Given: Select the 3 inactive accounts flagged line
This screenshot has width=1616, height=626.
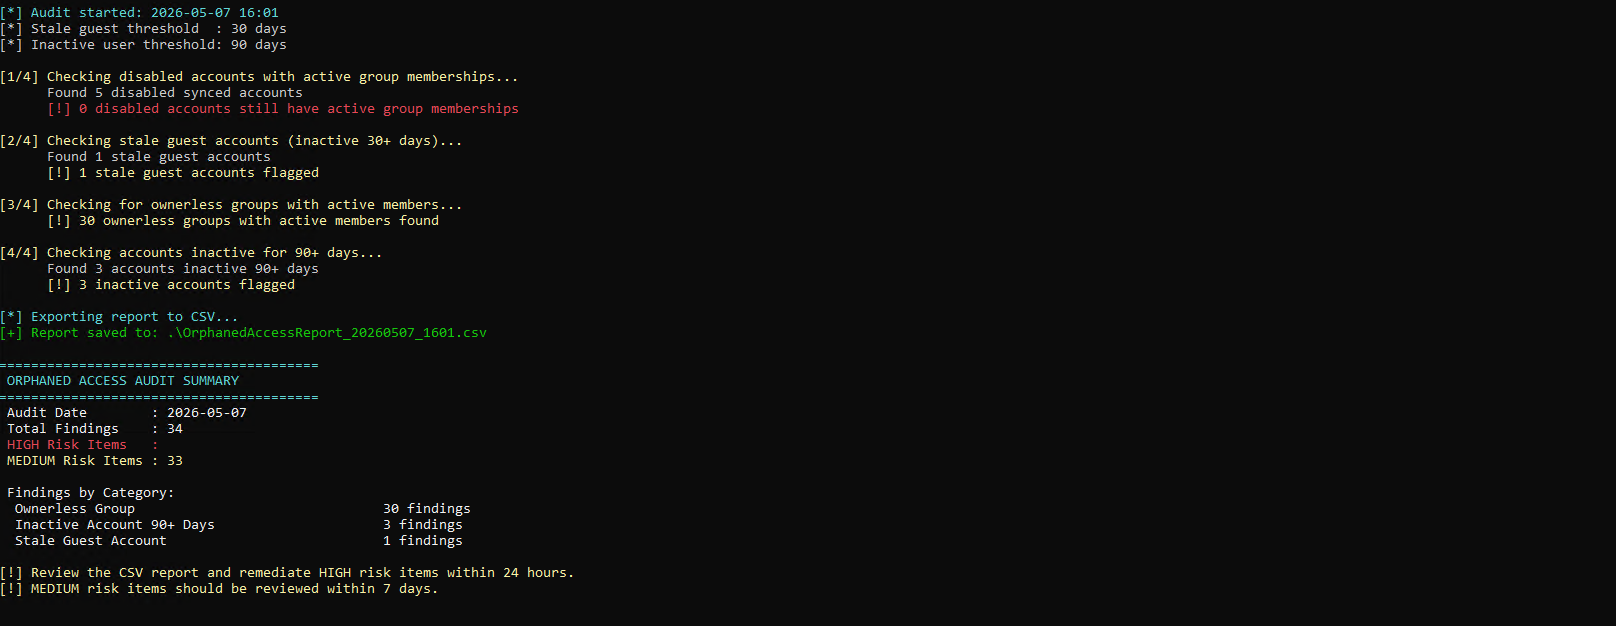Looking at the screenshot, I should click(171, 285).
